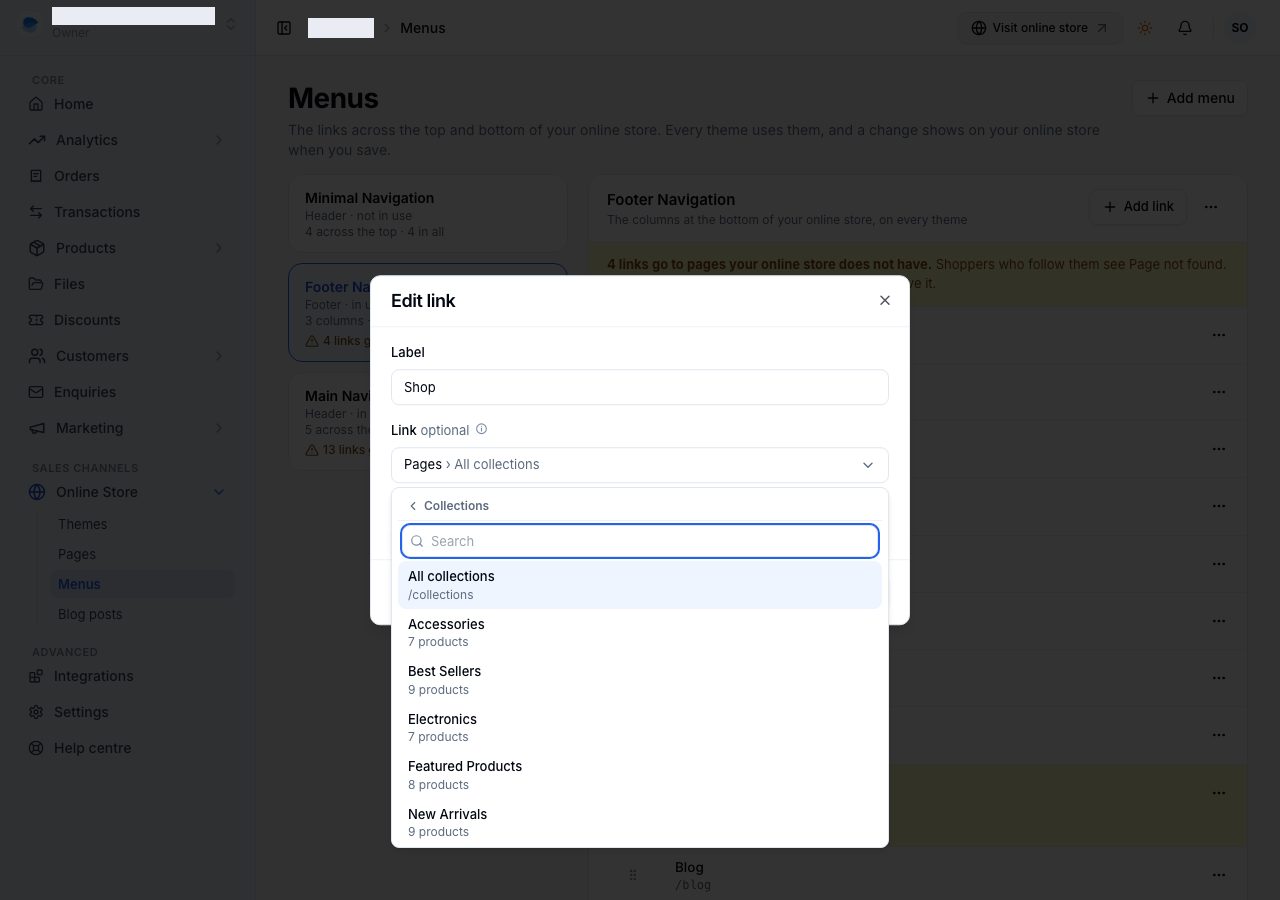Open Integrations in sidebar
The width and height of the screenshot is (1280, 900).
tap(127, 676)
